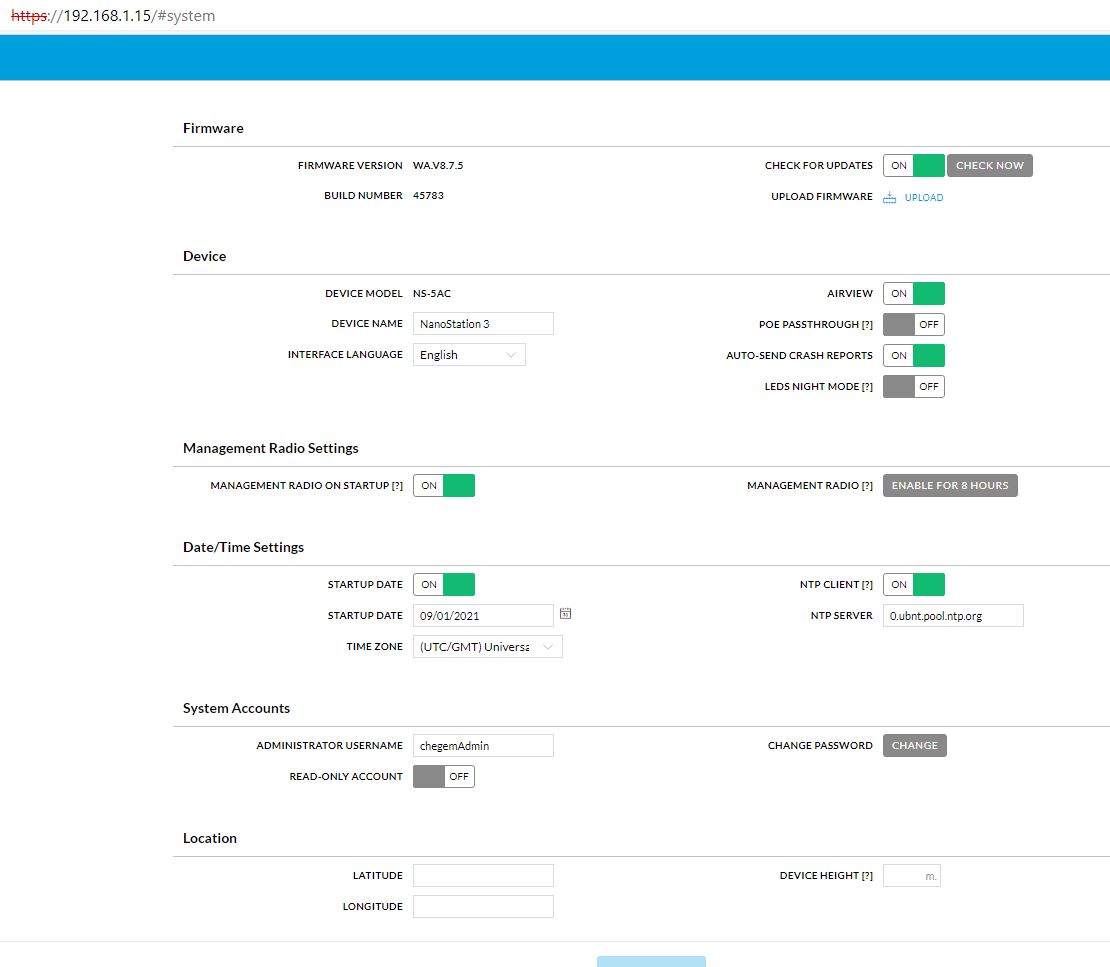Click the LEDs Night Mode [?] help label
The height and width of the screenshot is (967, 1110).
tap(818, 387)
